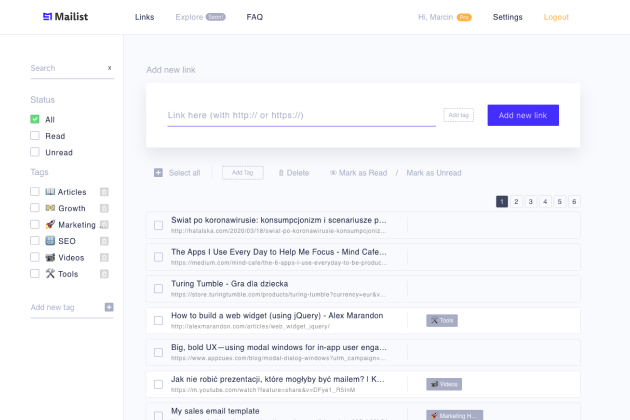
Task: Click the plus icon beside Add new tag
Action: coord(109,307)
